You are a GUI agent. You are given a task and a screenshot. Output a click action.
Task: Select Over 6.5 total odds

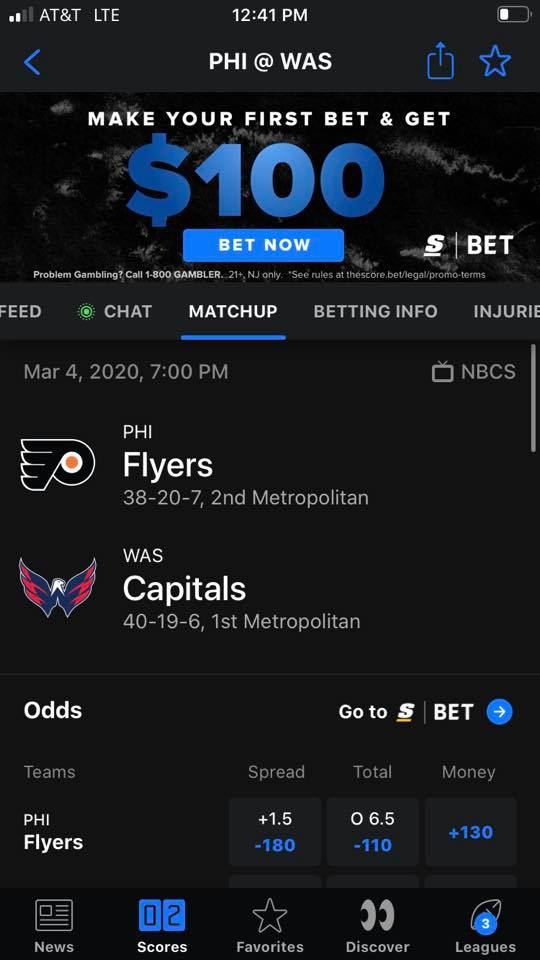click(x=373, y=831)
